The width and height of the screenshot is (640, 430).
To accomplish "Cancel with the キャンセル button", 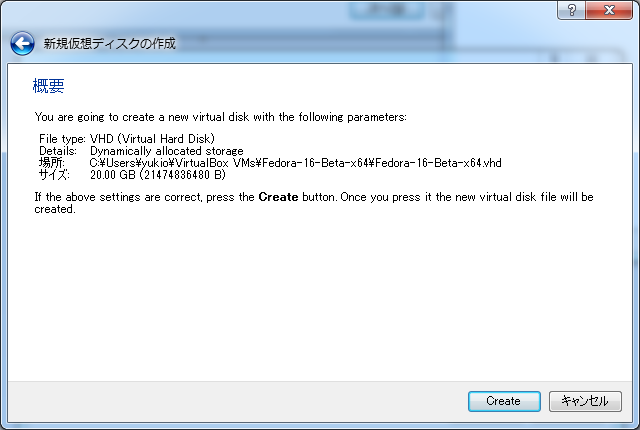I will point(585,401).
